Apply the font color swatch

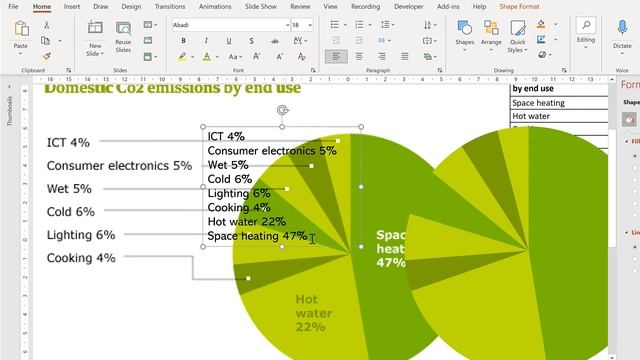click(x=207, y=57)
